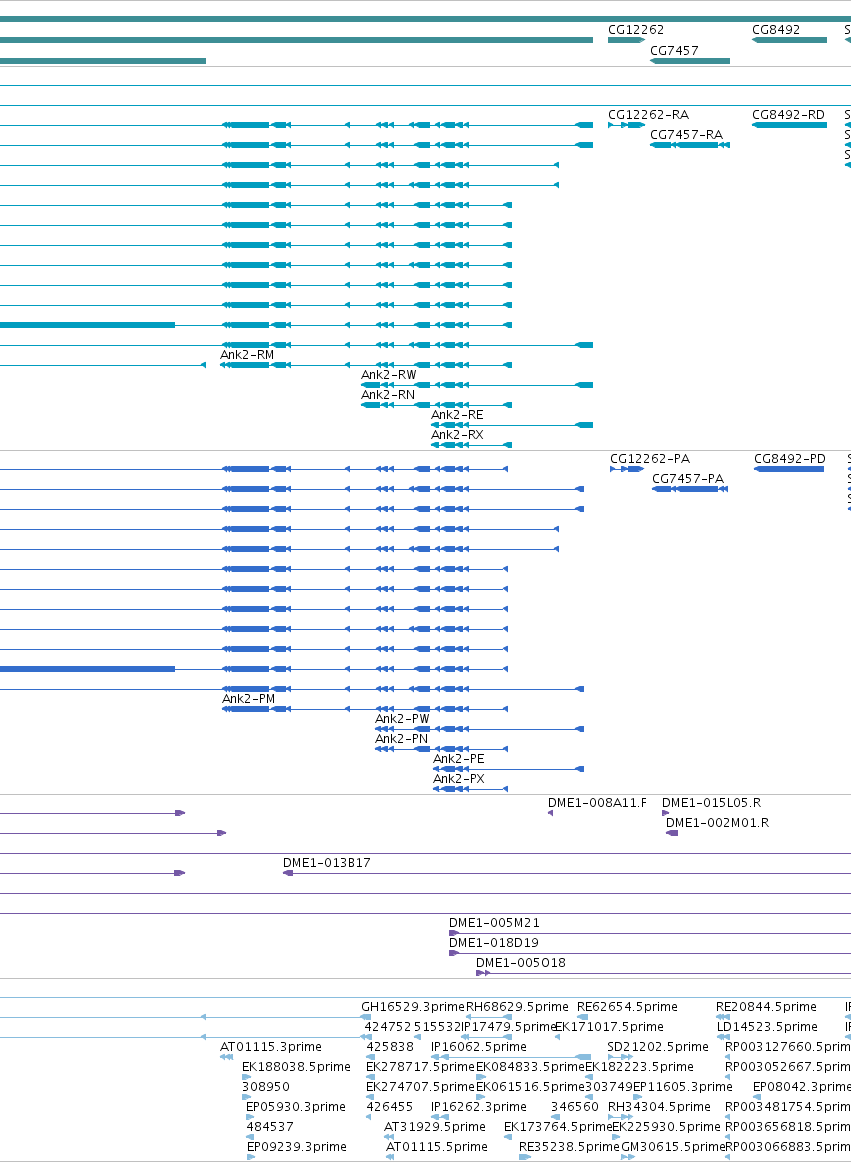Open EST RE20844.5prime
This screenshot has height=1162, width=851.
pos(766,1007)
